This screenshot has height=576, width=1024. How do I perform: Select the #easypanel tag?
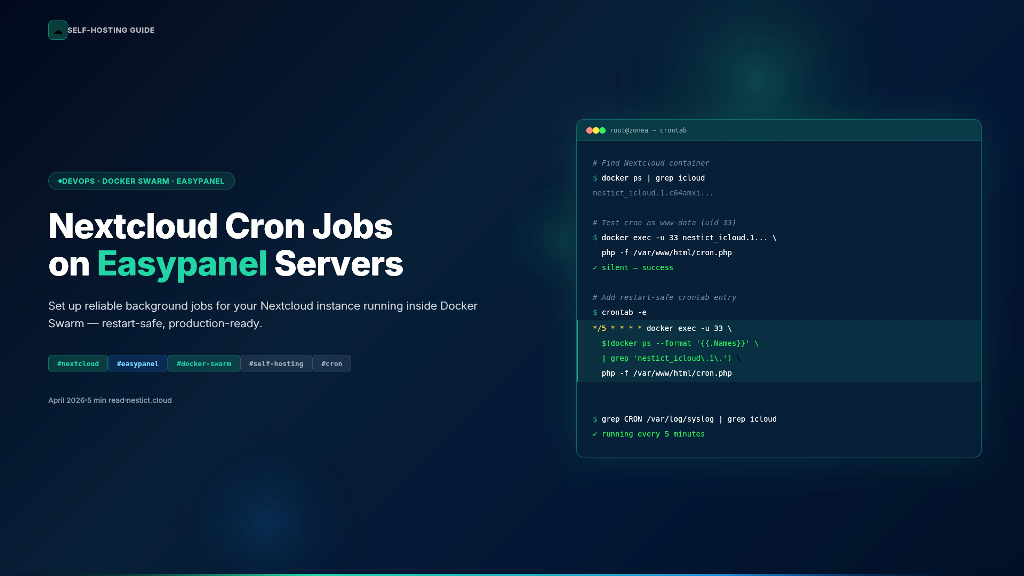coord(137,364)
